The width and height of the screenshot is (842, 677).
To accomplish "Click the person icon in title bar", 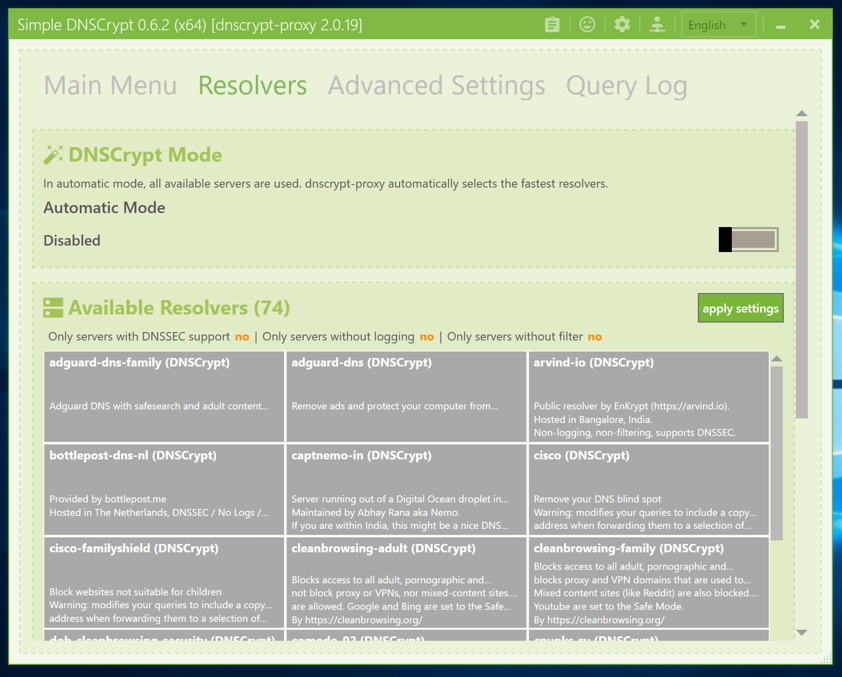I will 657,25.
